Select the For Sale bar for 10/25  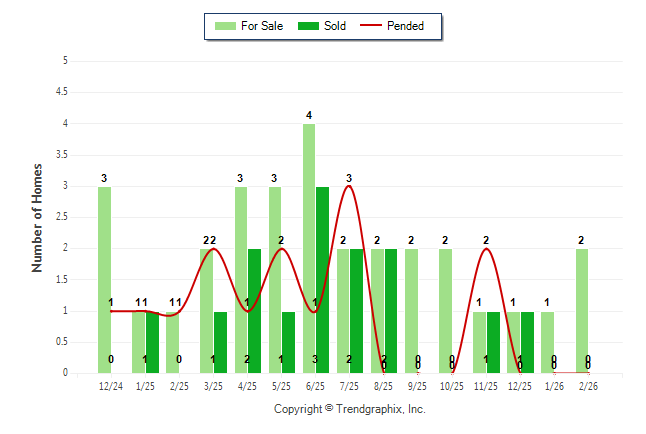coord(445,311)
